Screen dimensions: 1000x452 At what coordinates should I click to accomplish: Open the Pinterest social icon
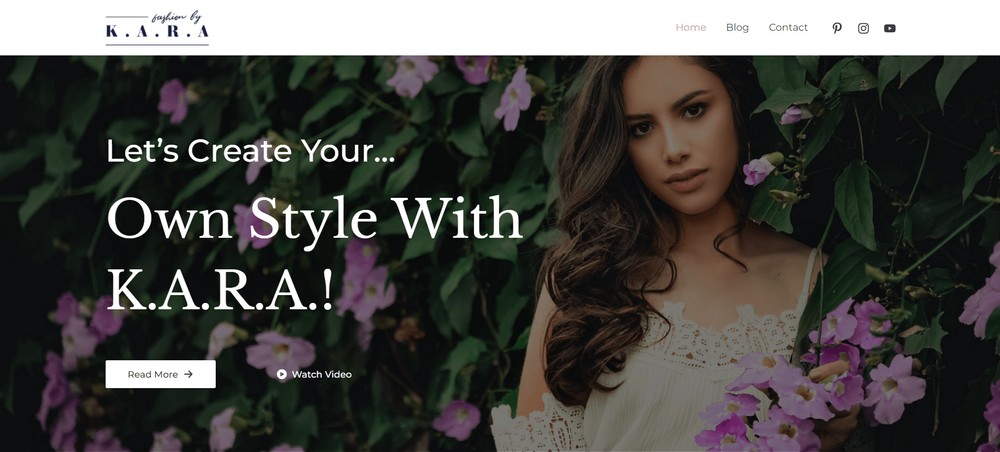point(837,28)
